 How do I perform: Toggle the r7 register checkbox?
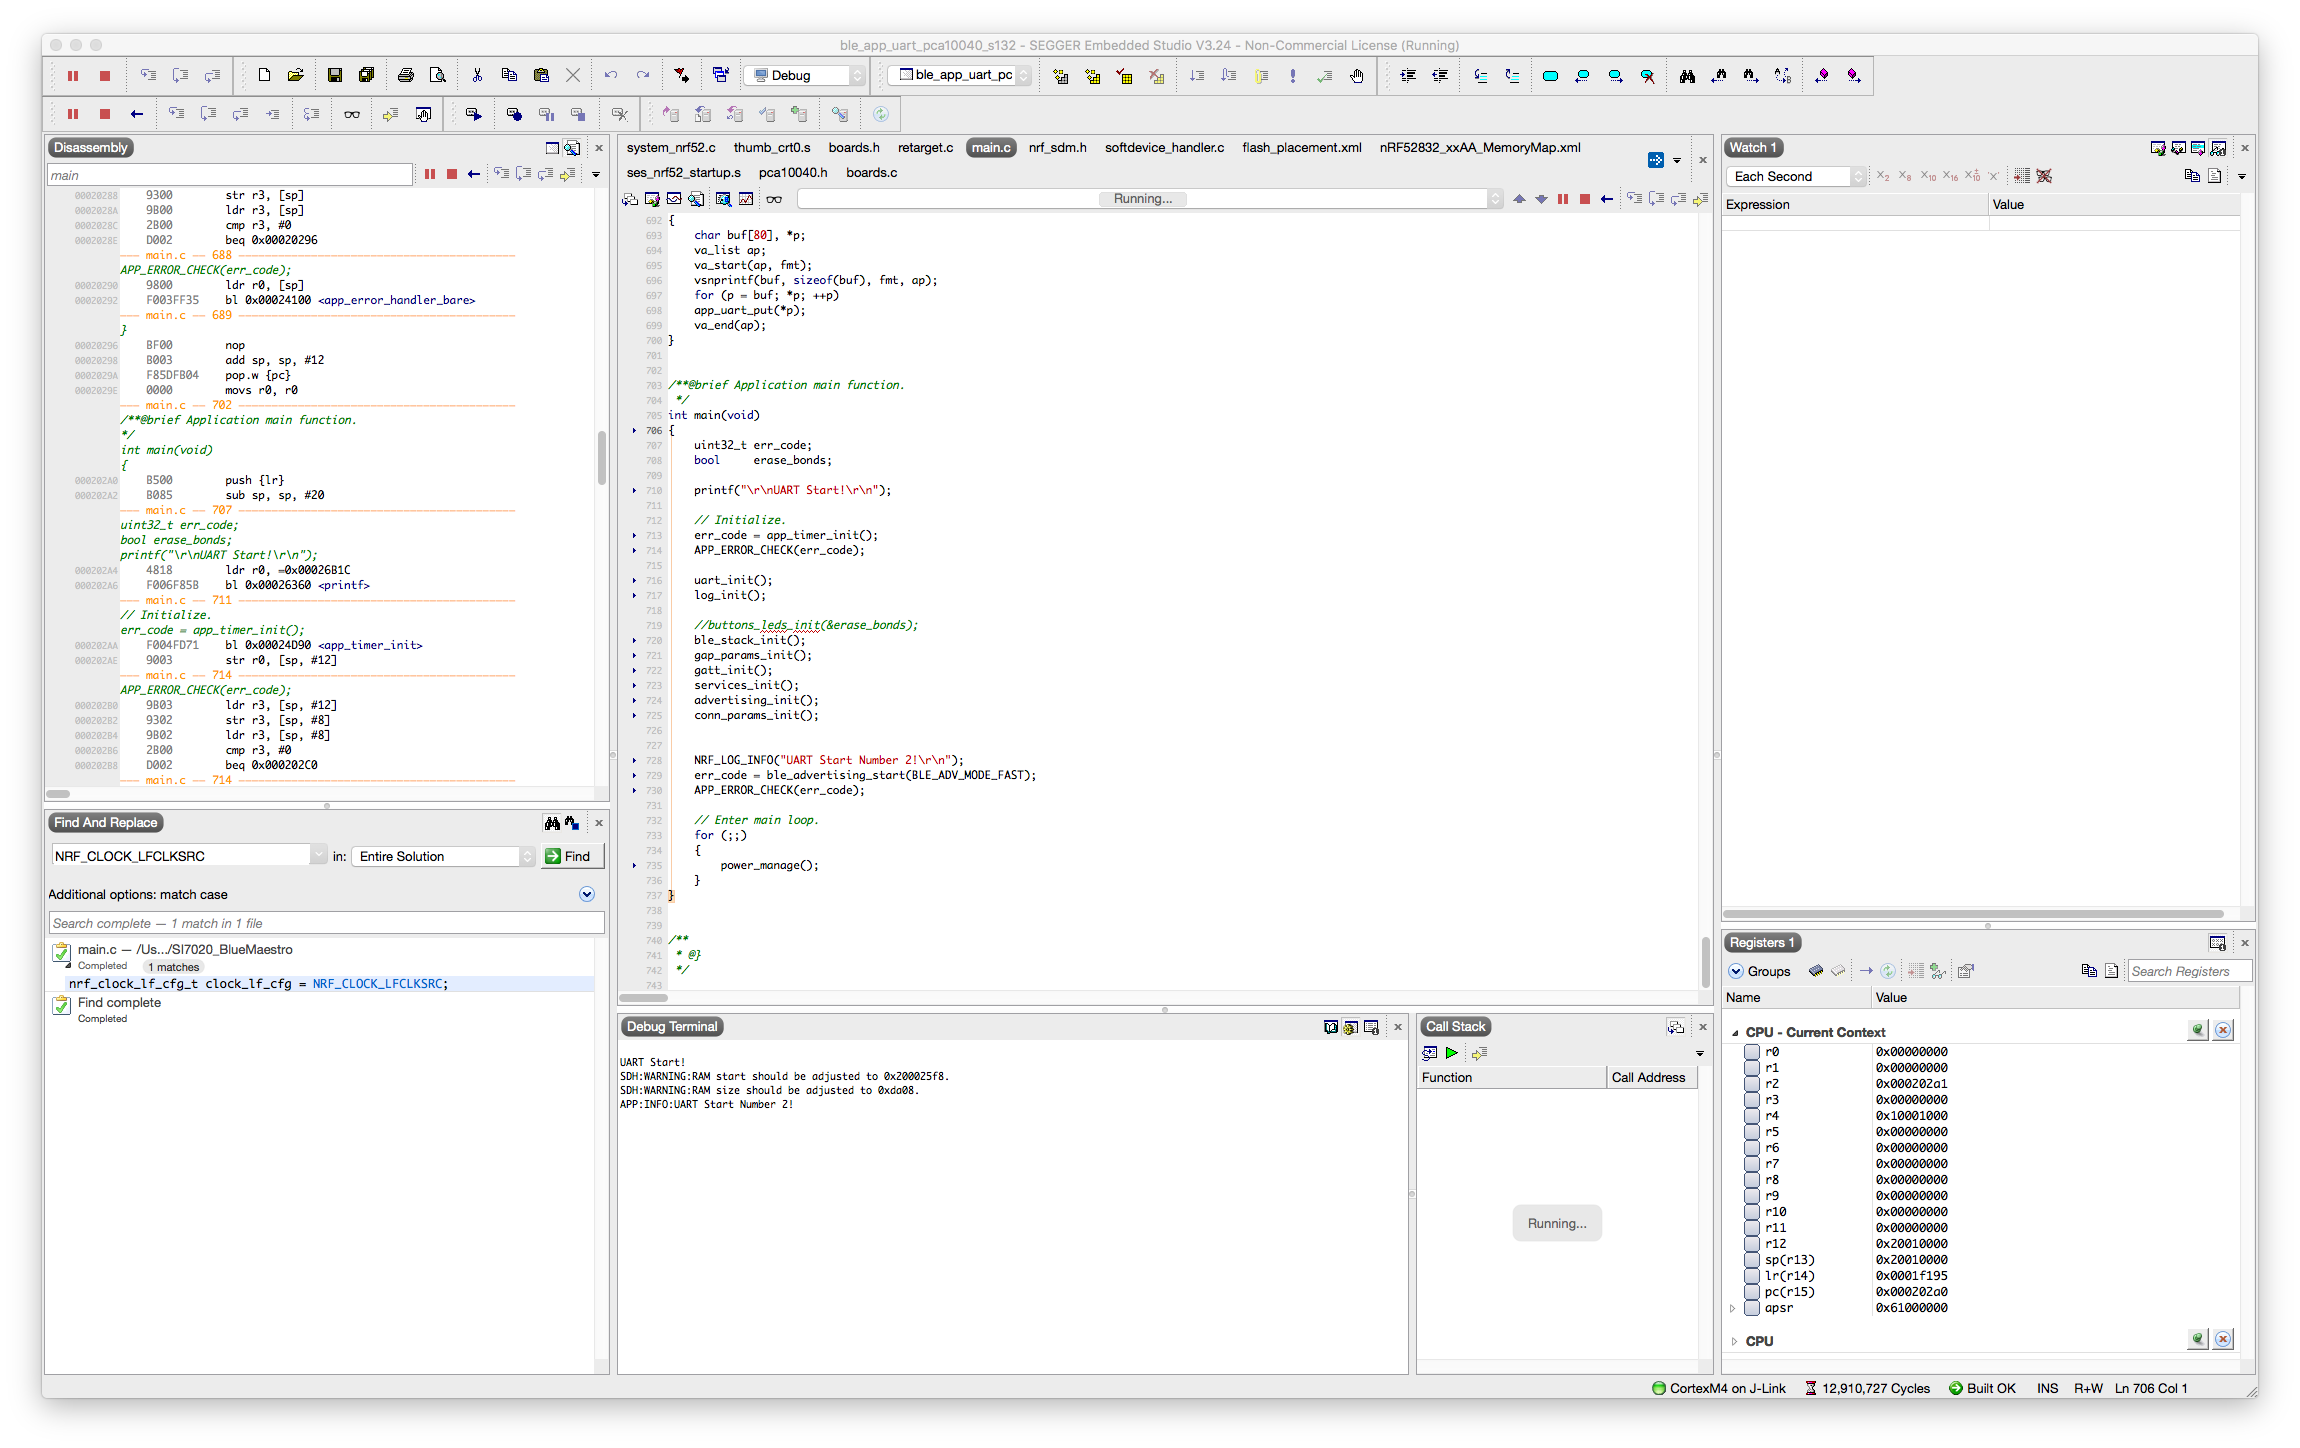1752,1164
